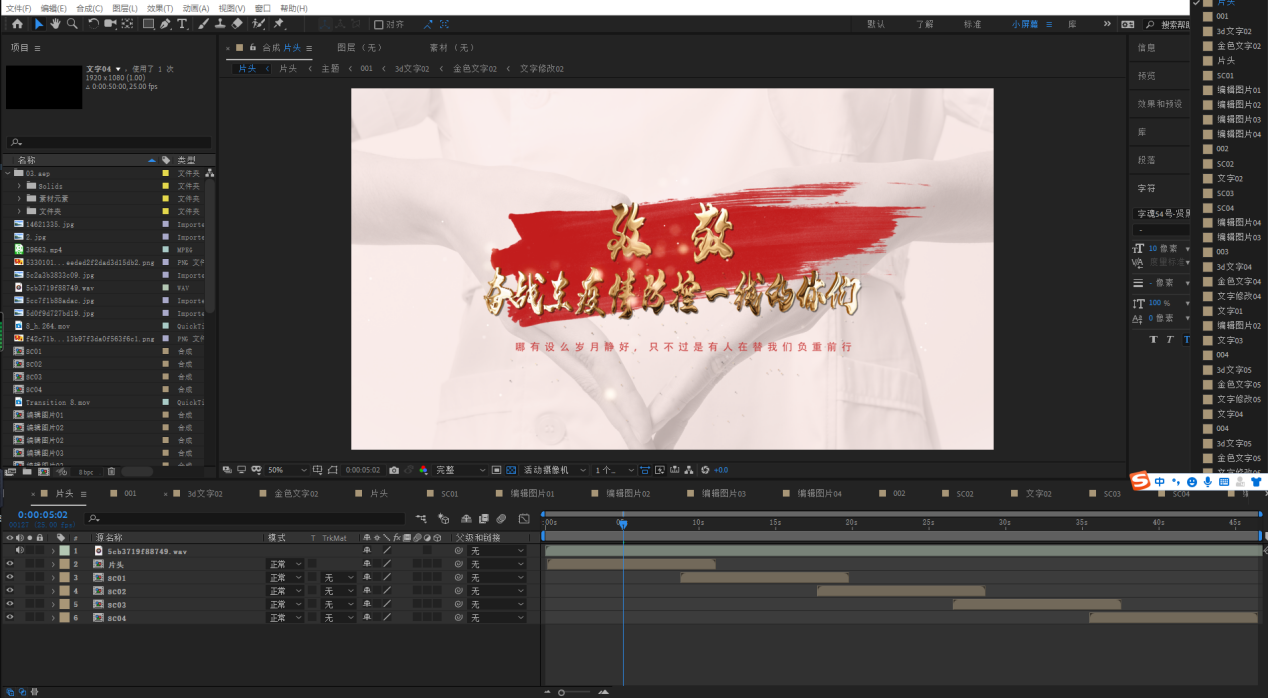Select the Pen tool
Screen dimensions: 1268x698
(x=165, y=24)
